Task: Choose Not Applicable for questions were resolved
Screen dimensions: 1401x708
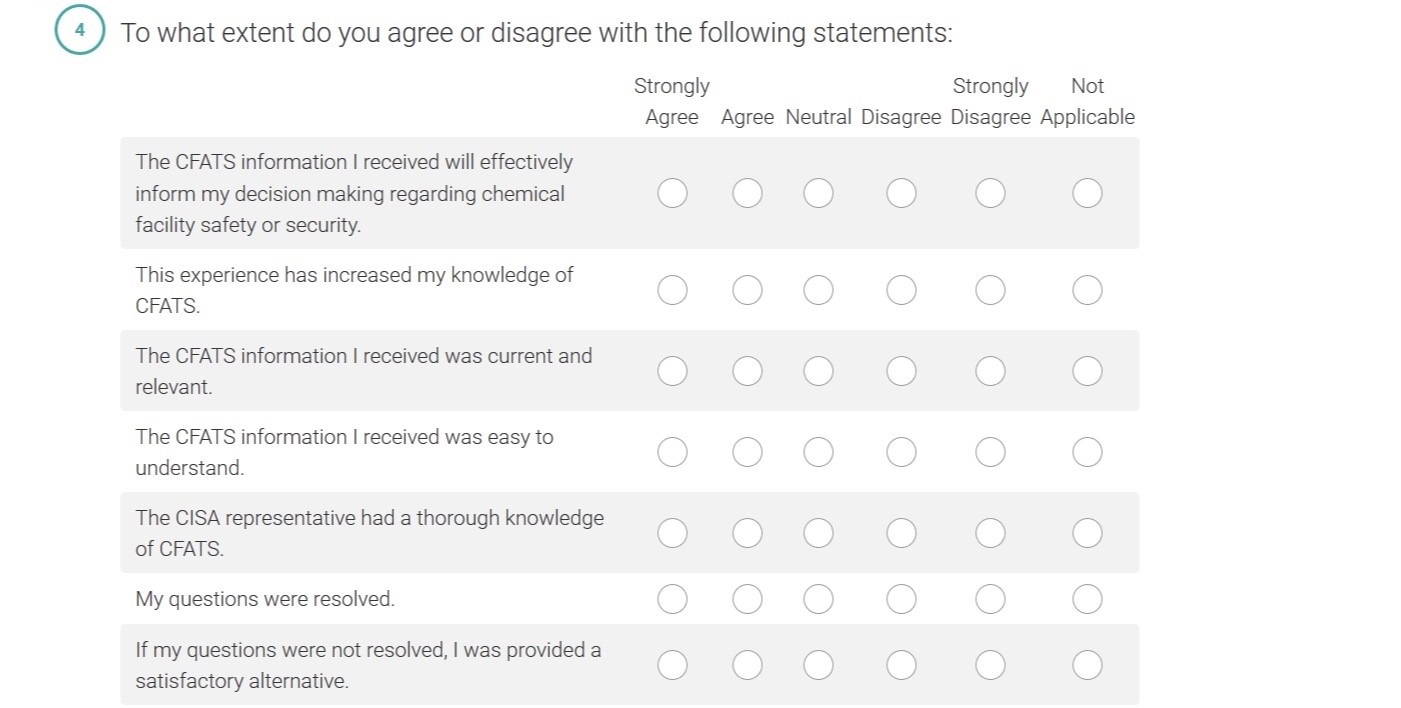Action: pyautogui.click(x=1087, y=599)
